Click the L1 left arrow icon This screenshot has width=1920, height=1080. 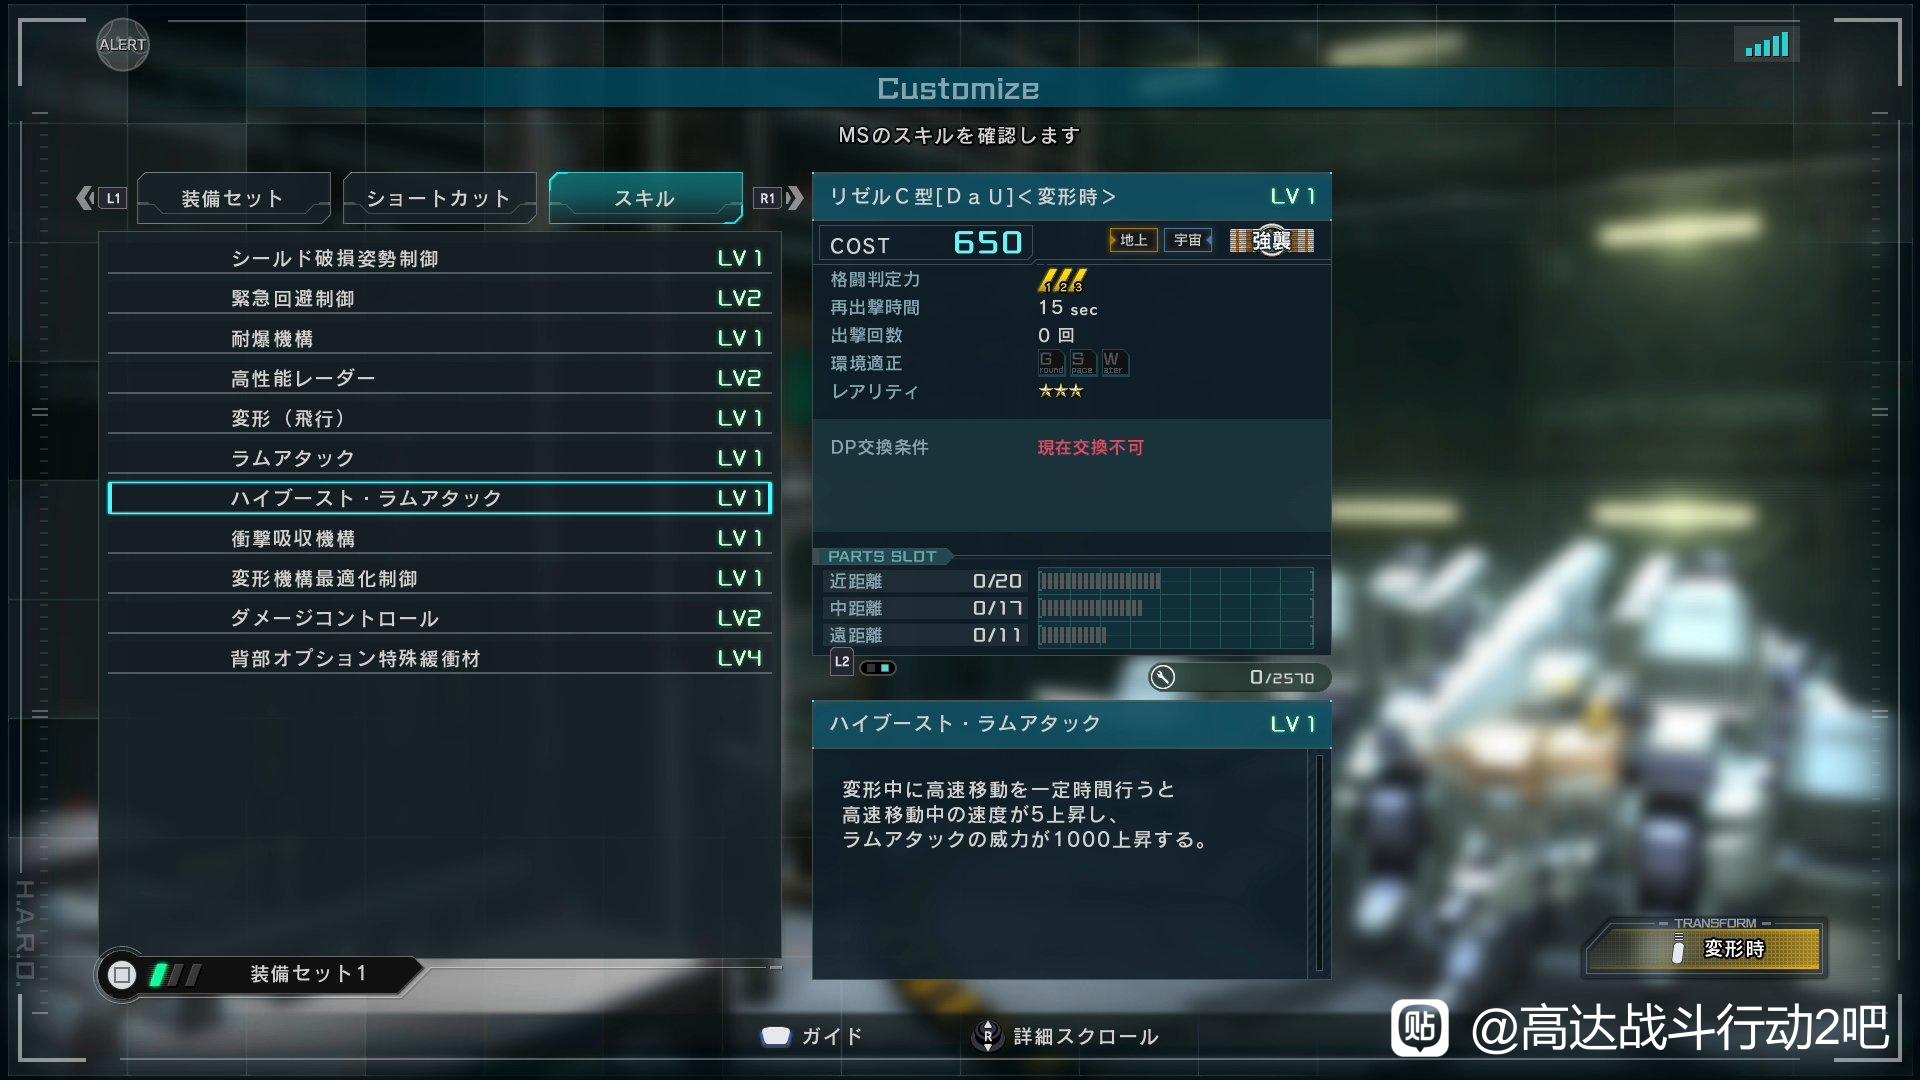point(102,198)
